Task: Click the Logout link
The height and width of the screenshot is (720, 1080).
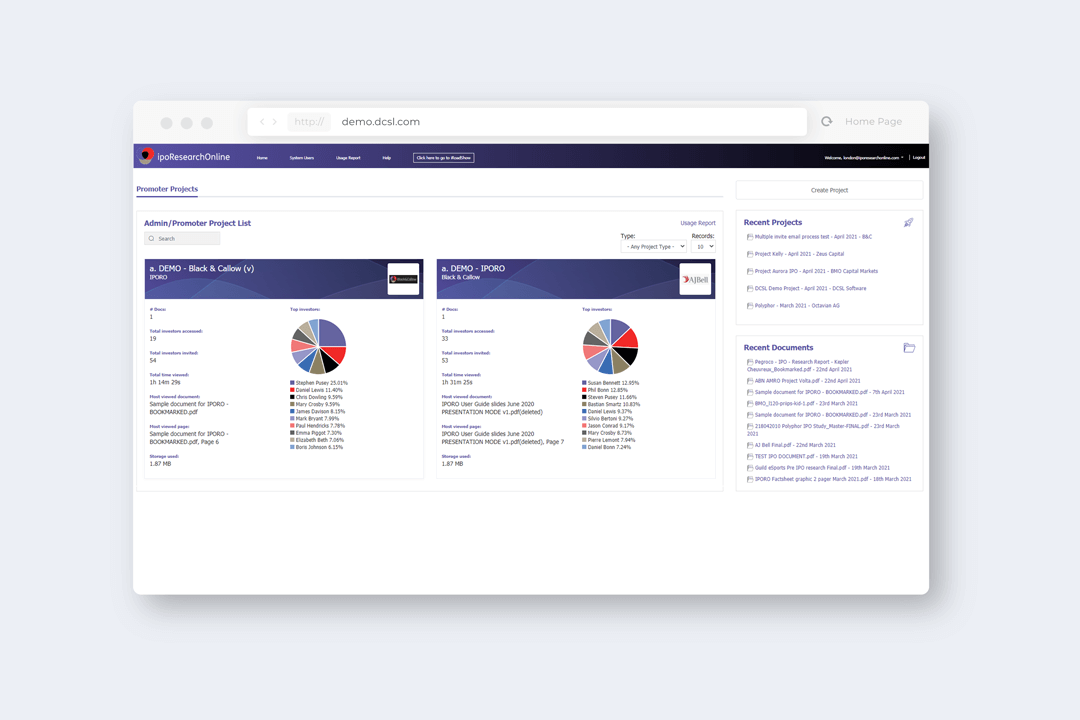Action: click(919, 158)
